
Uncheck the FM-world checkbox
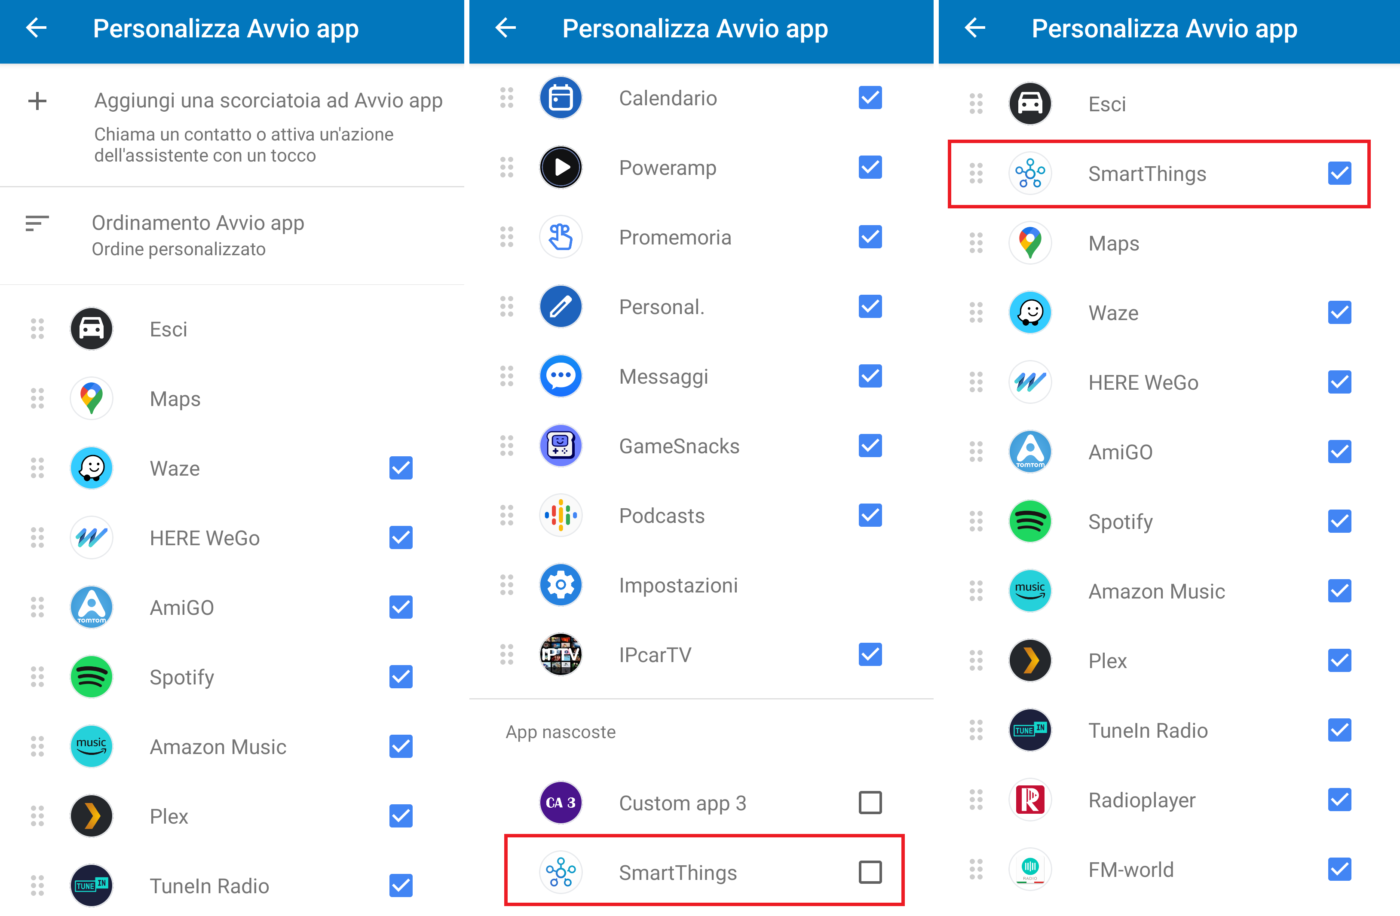click(x=1339, y=869)
